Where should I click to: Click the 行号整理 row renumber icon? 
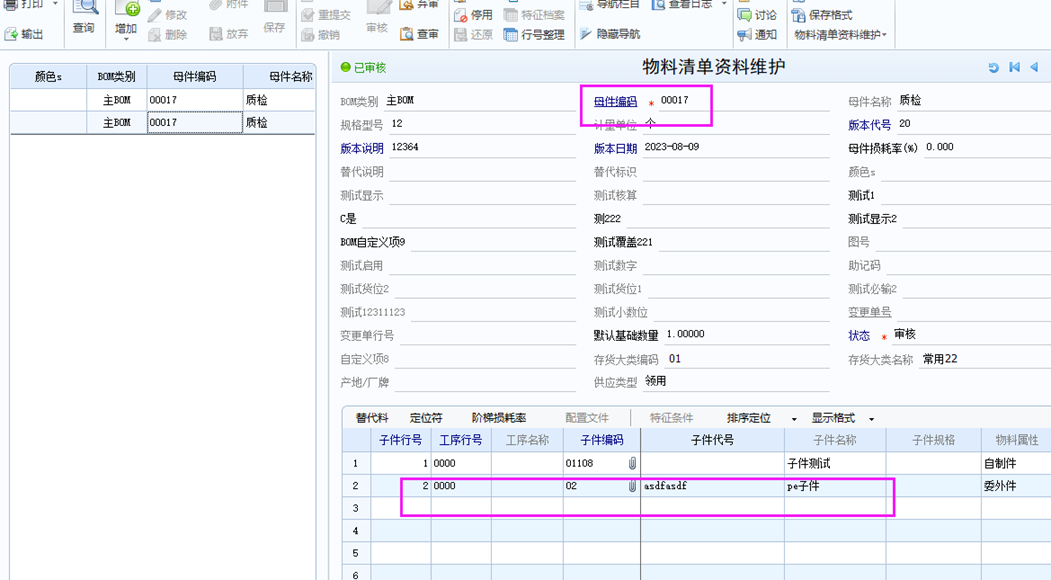pos(511,34)
